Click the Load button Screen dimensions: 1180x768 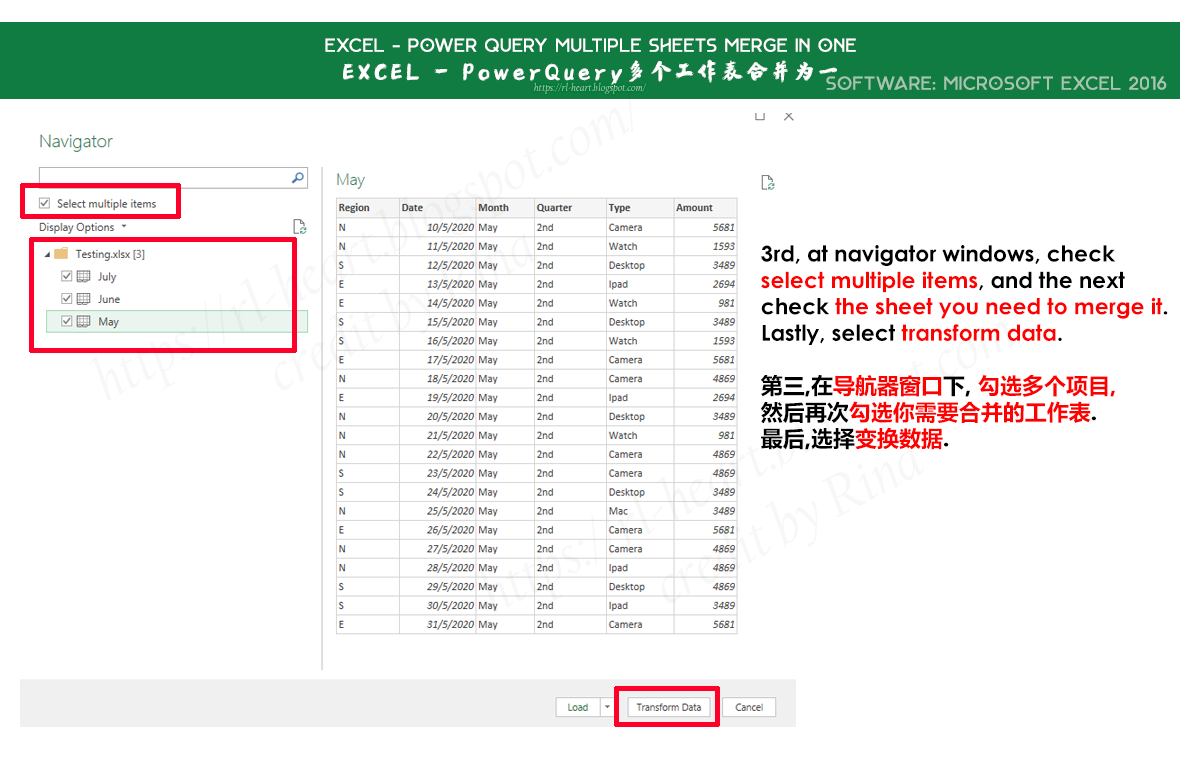click(577, 707)
